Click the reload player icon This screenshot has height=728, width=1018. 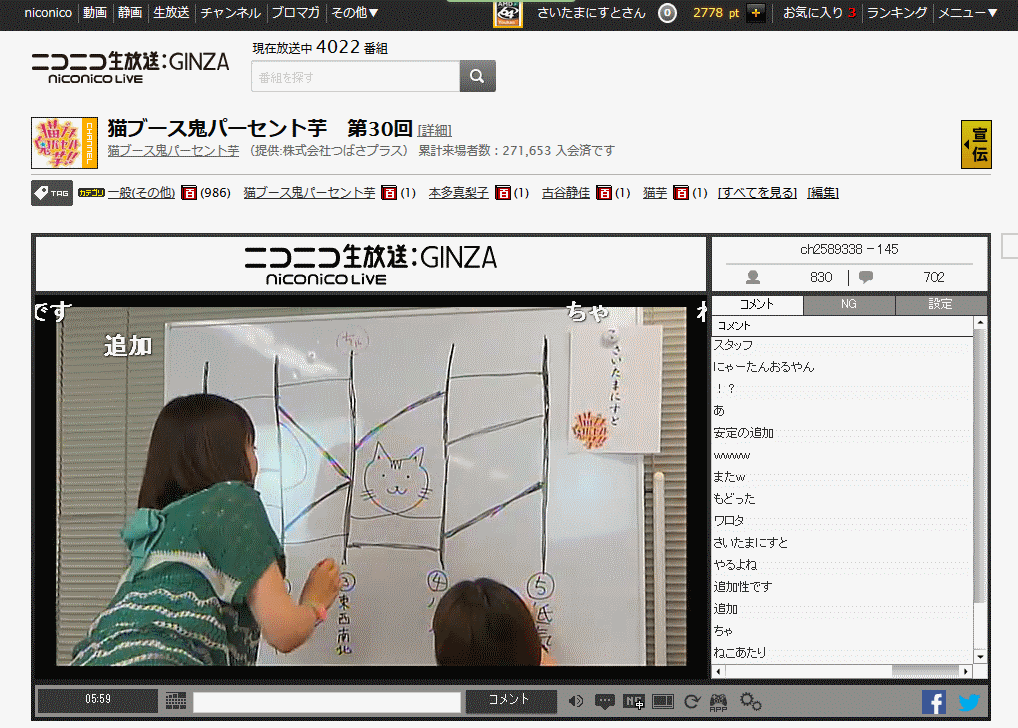click(x=691, y=701)
